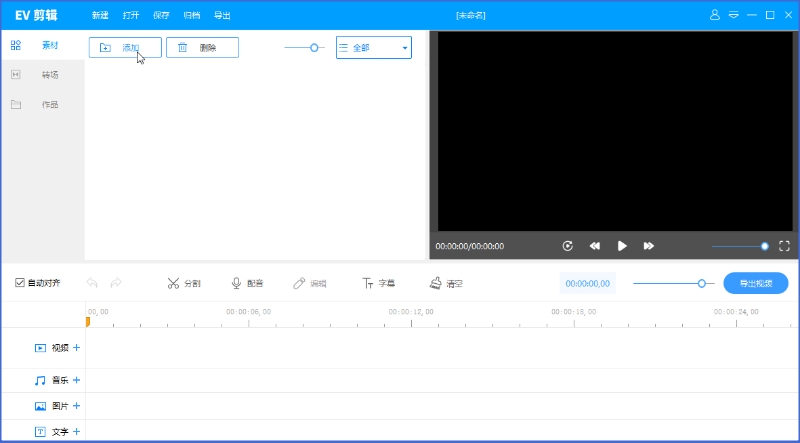Enter fullscreen preview mode
Viewport: 800px width, 443px height.
(x=784, y=246)
